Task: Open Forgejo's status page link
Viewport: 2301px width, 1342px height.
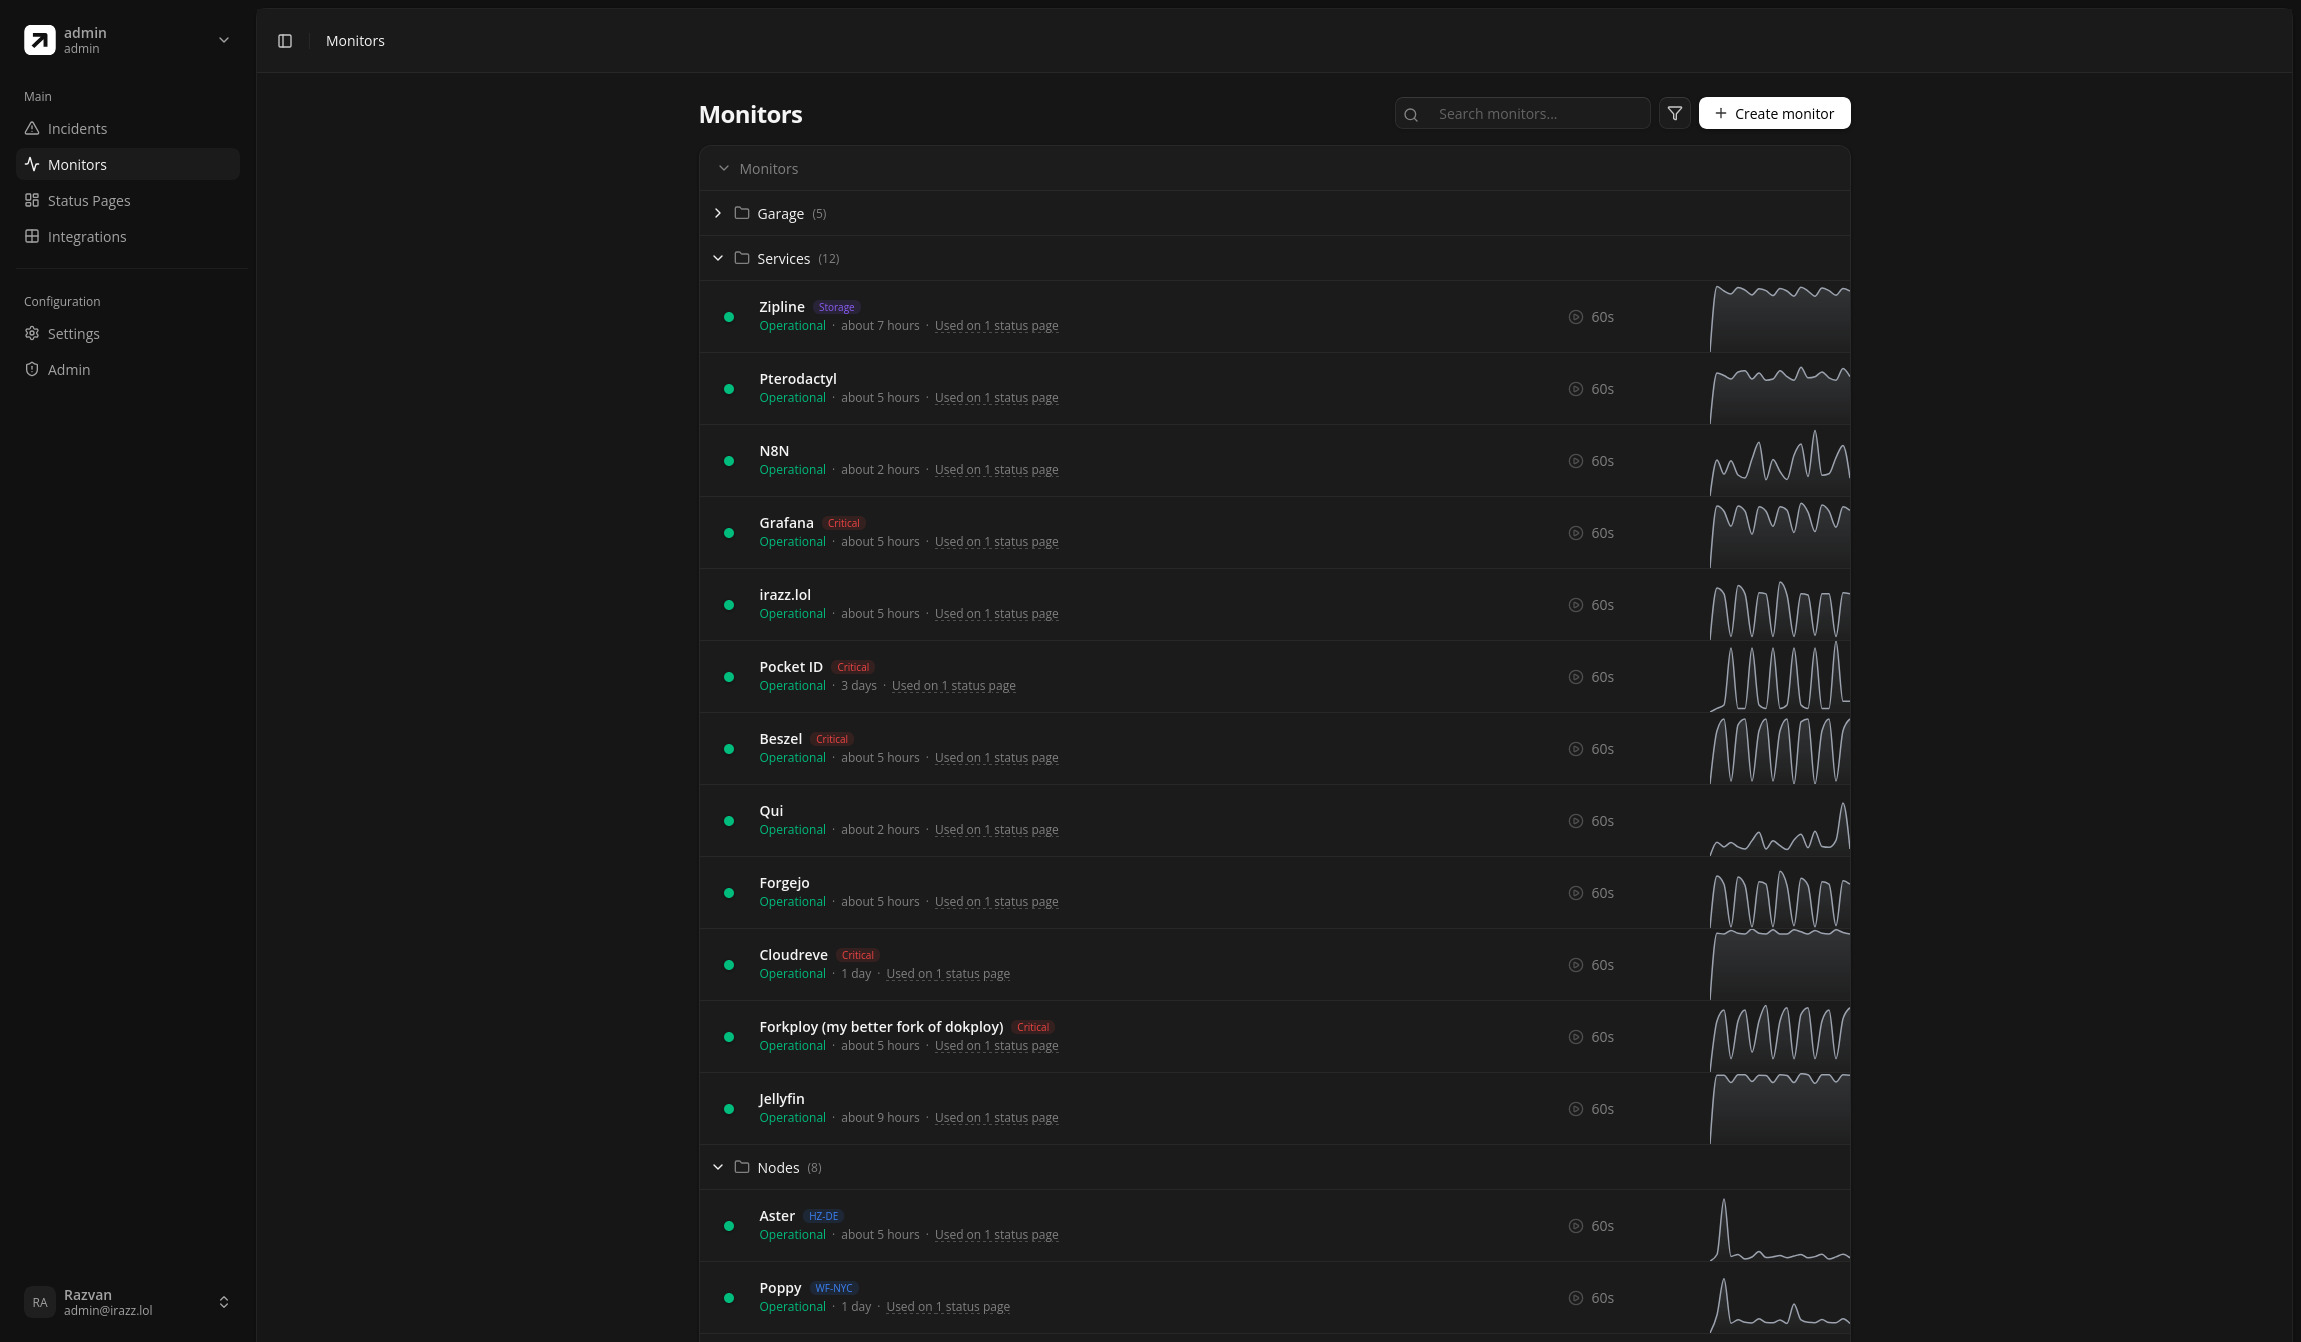Action: (996, 902)
